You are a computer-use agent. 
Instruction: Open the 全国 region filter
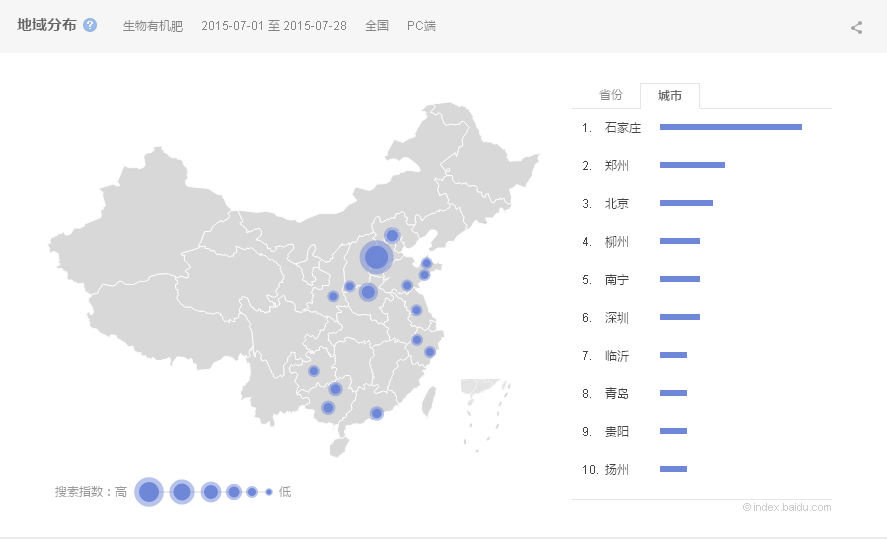click(377, 26)
